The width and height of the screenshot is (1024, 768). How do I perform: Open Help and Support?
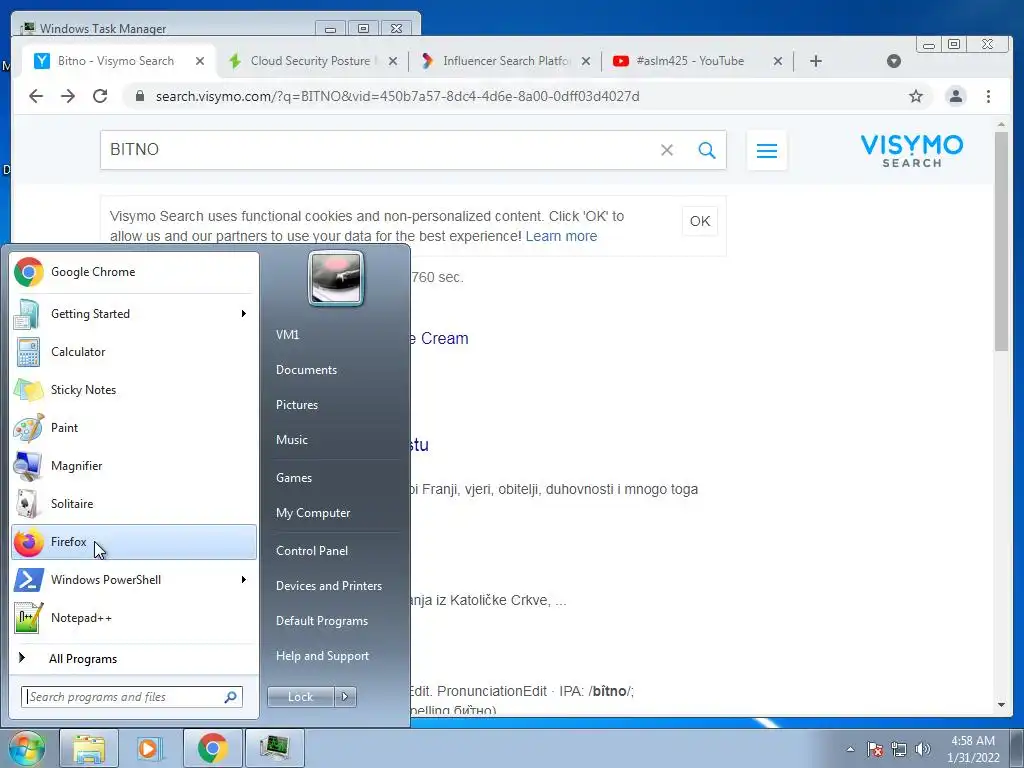click(x=323, y=656)
